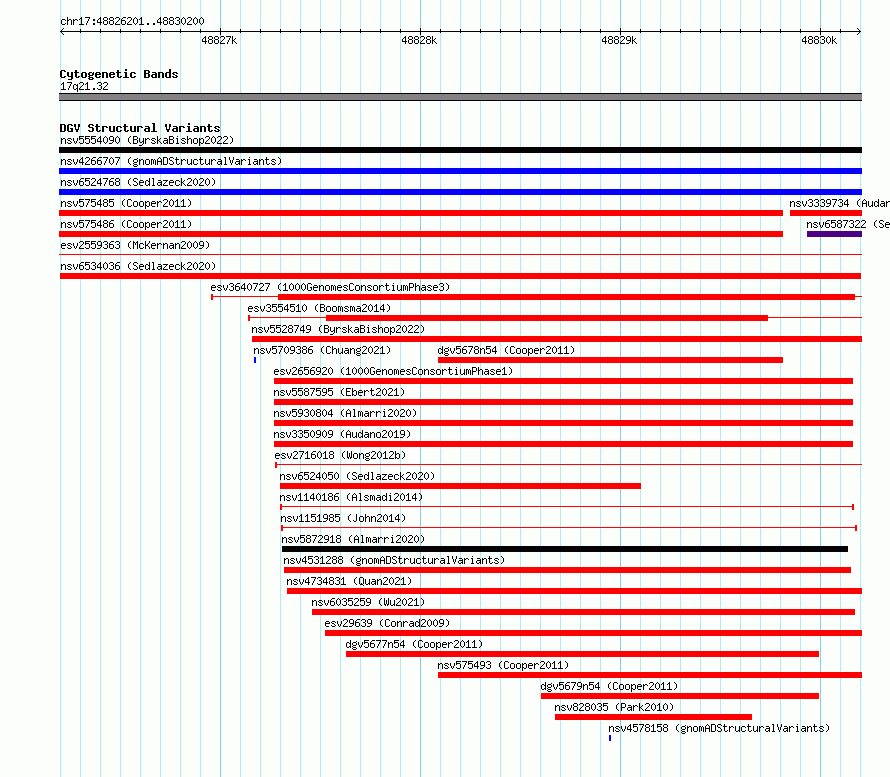Click the purple nsv6587322 variant bar

(834, 234)
